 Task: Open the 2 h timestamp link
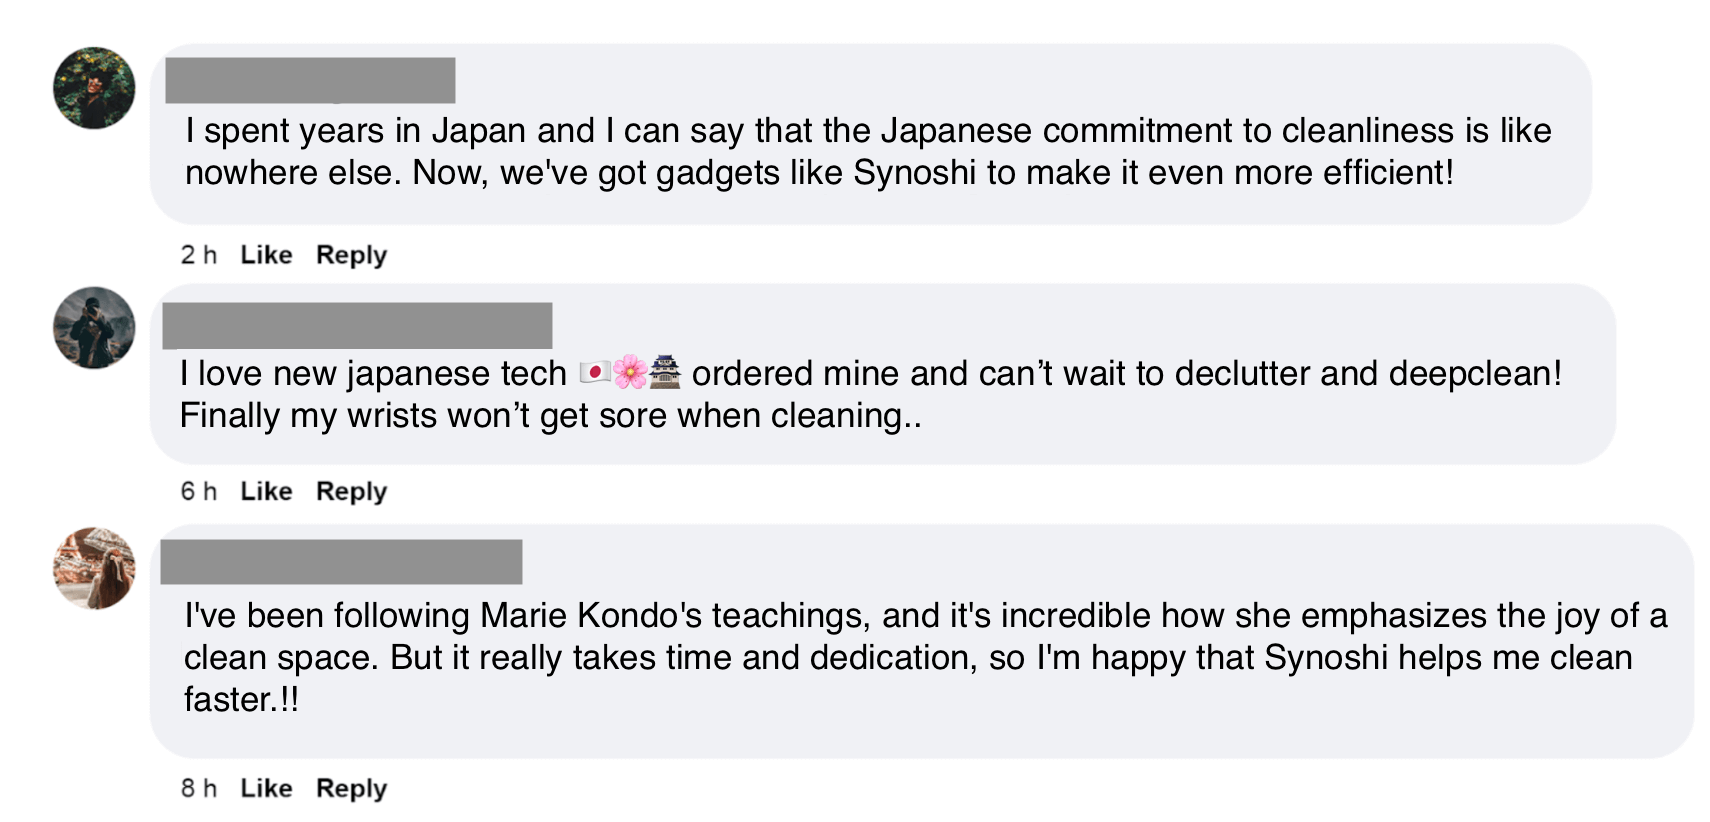click(x=198, y=255)
